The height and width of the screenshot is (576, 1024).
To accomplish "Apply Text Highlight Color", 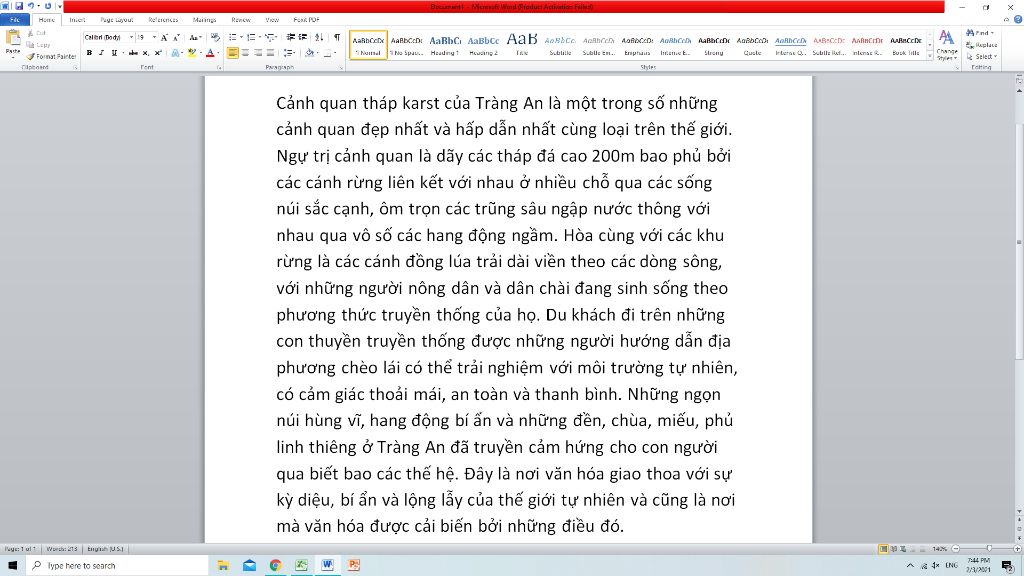I will [191, 53].
